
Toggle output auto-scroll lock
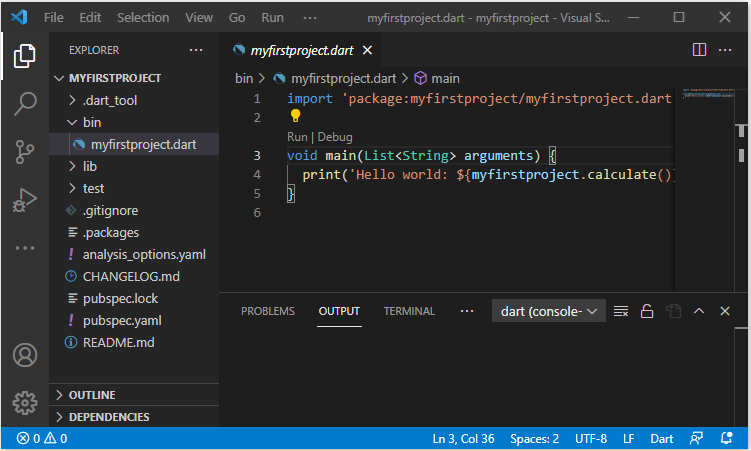coord(647,311)
